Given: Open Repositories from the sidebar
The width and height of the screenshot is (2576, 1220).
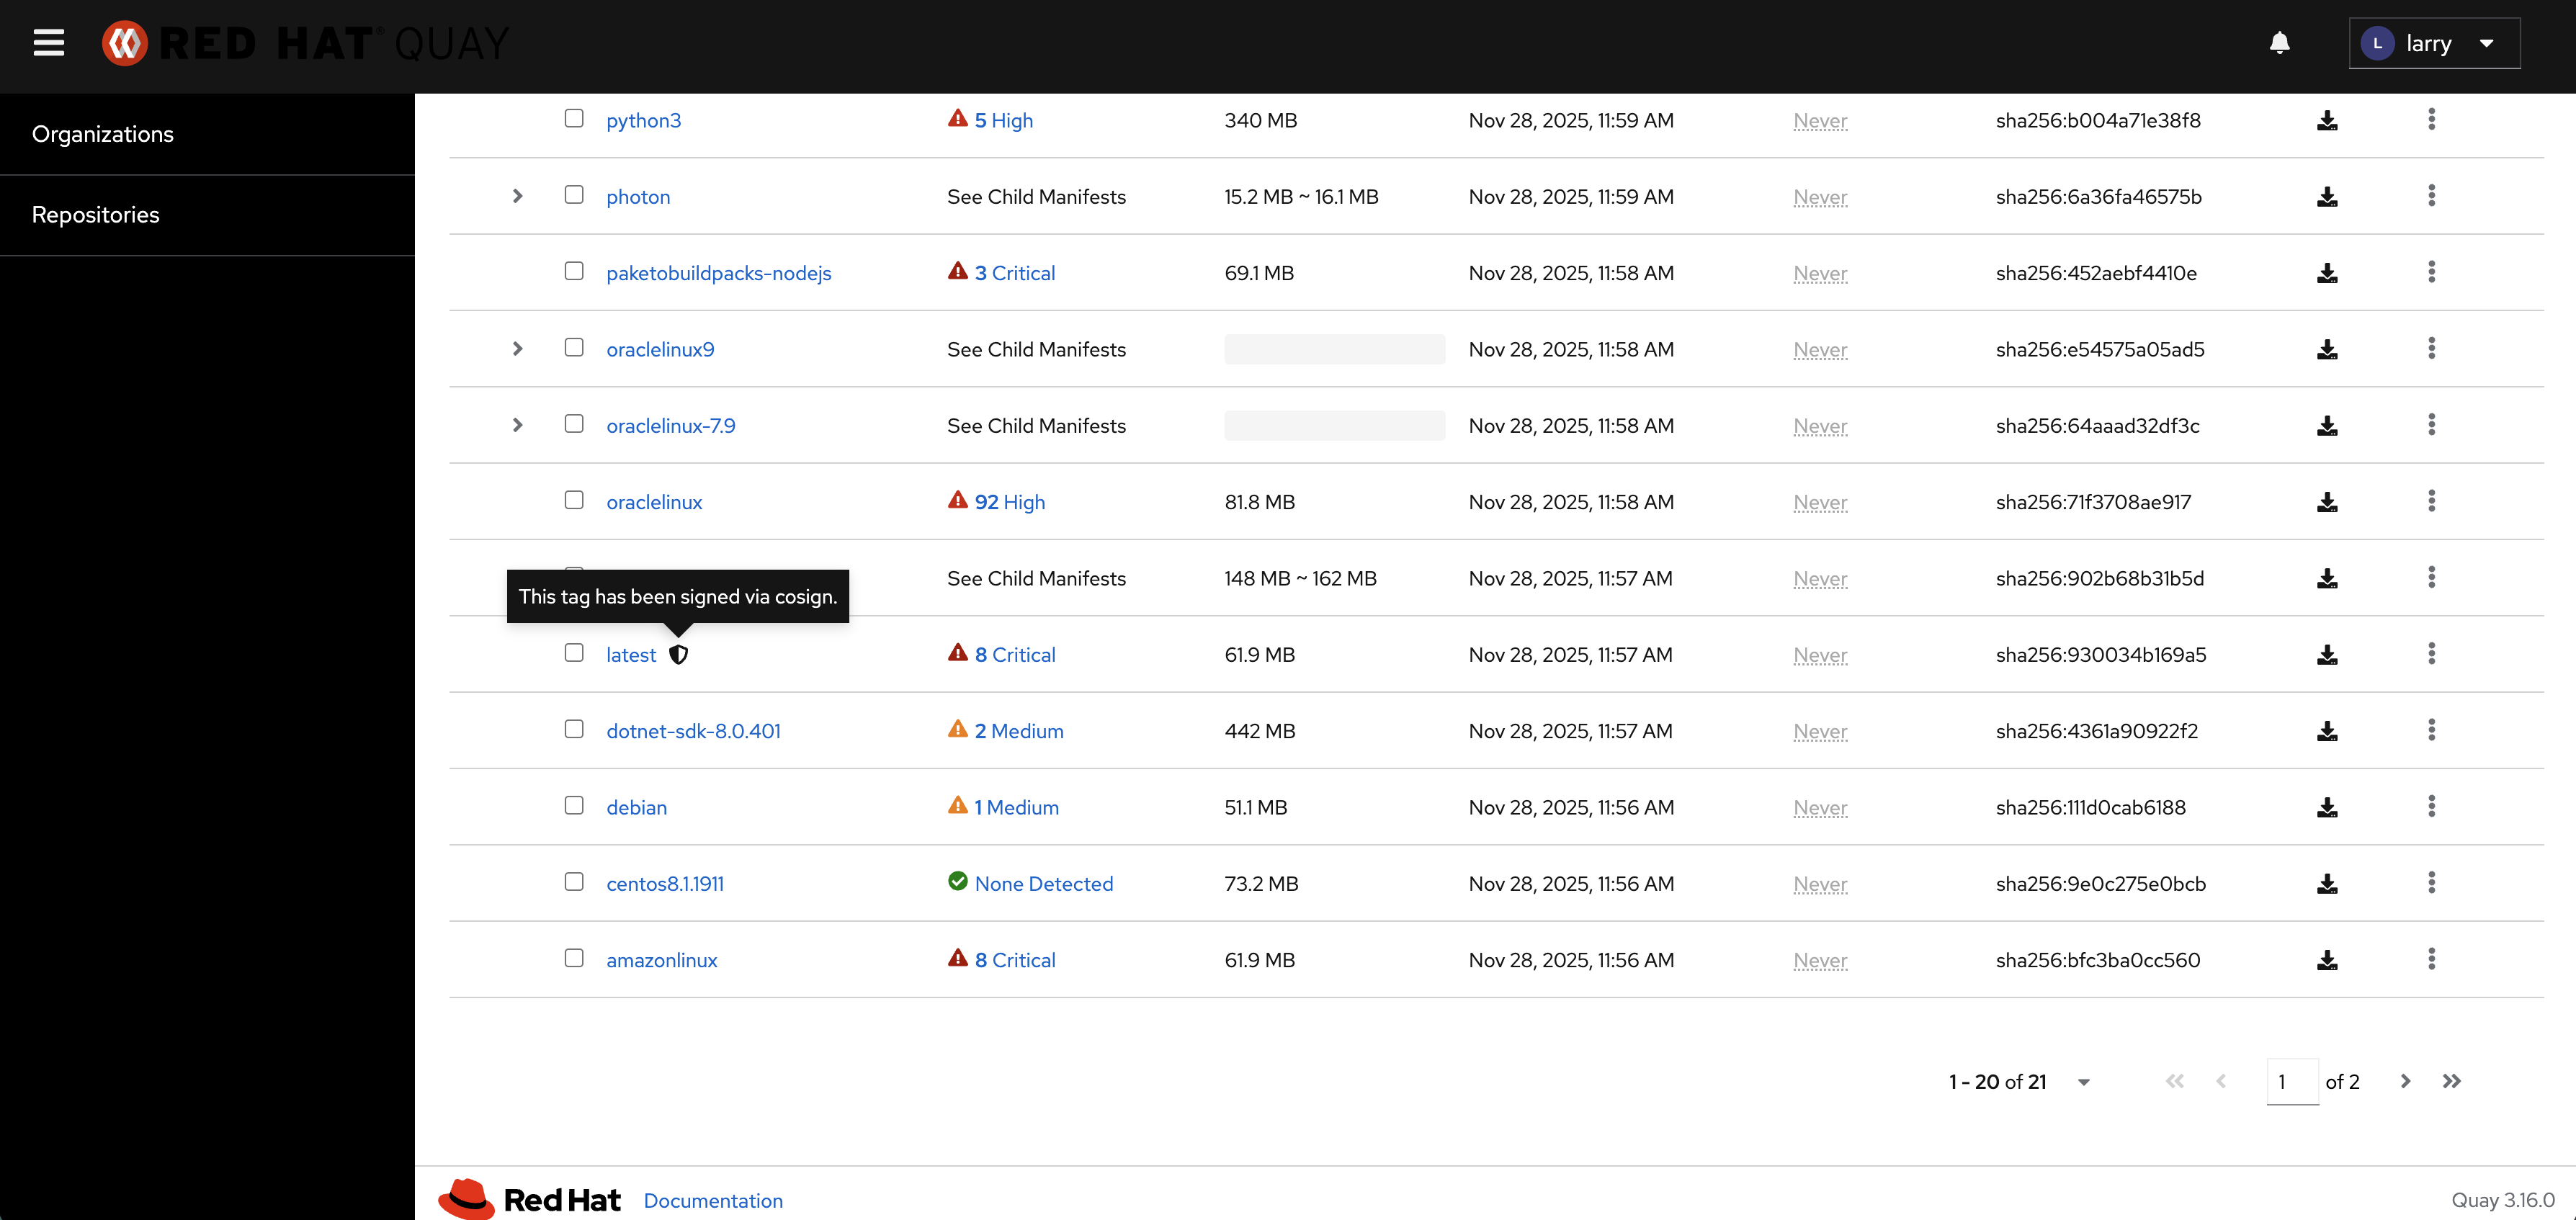Looking at the screenshot, I should (95, 215).
